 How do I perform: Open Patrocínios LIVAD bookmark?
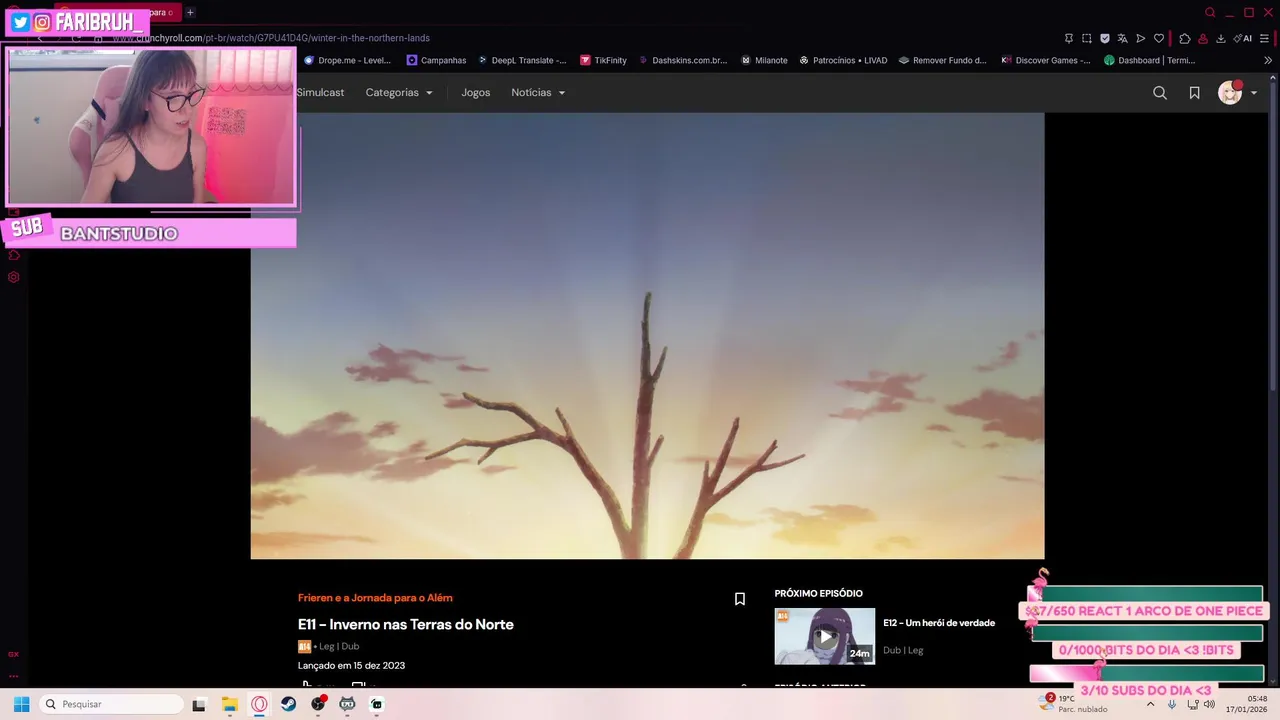pos(843,60)
